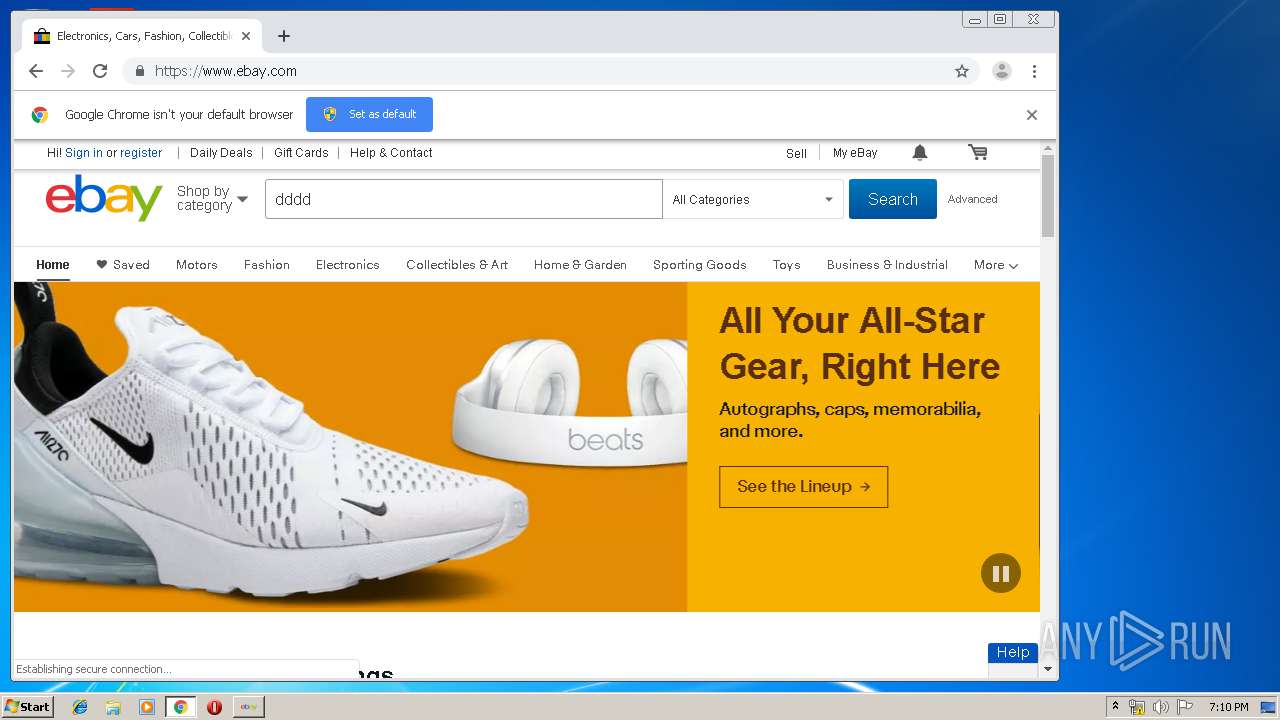
Task: Open Action Center flag icon
Action: pos(1185,707)
